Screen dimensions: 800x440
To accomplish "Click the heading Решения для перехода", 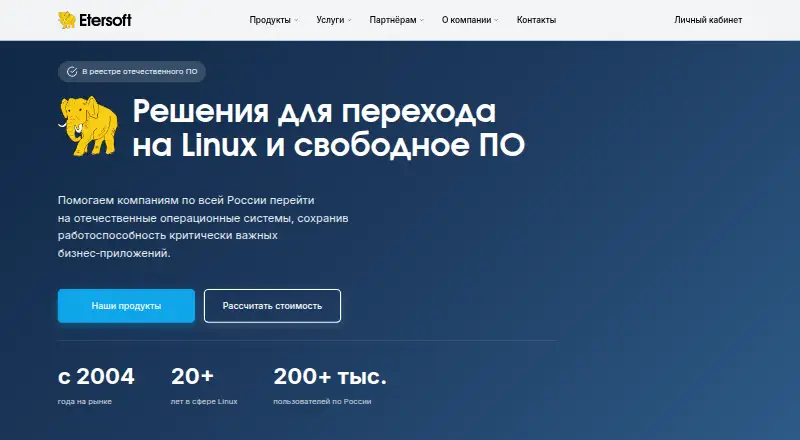I will point(314,111).
